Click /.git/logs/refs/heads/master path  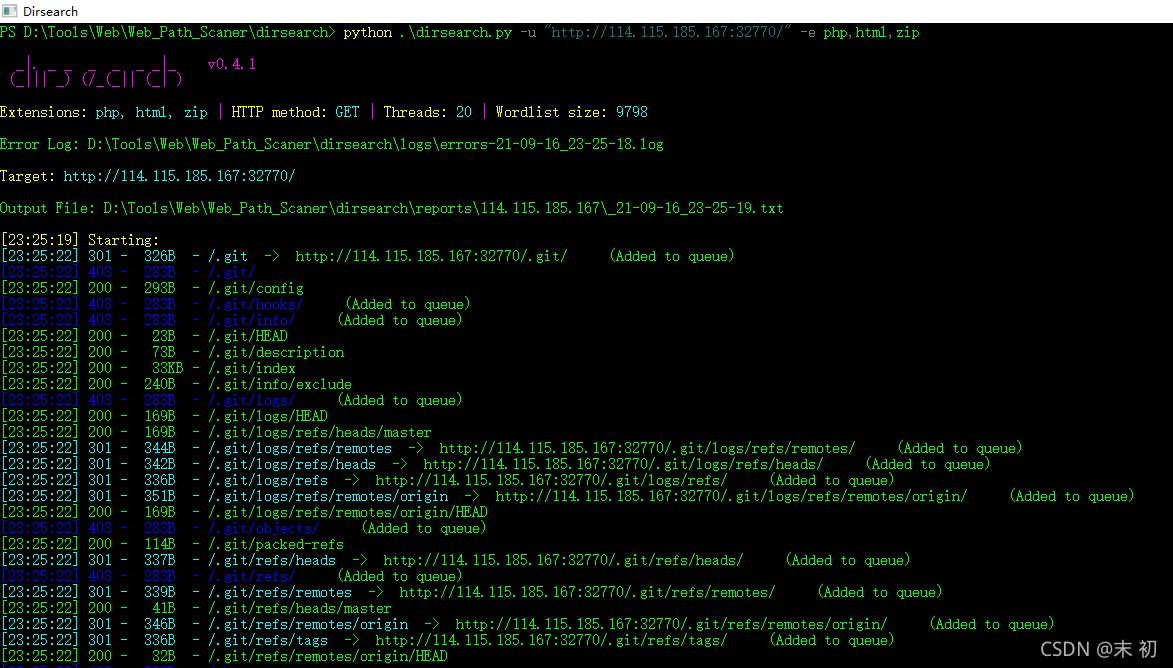[319, 432]
